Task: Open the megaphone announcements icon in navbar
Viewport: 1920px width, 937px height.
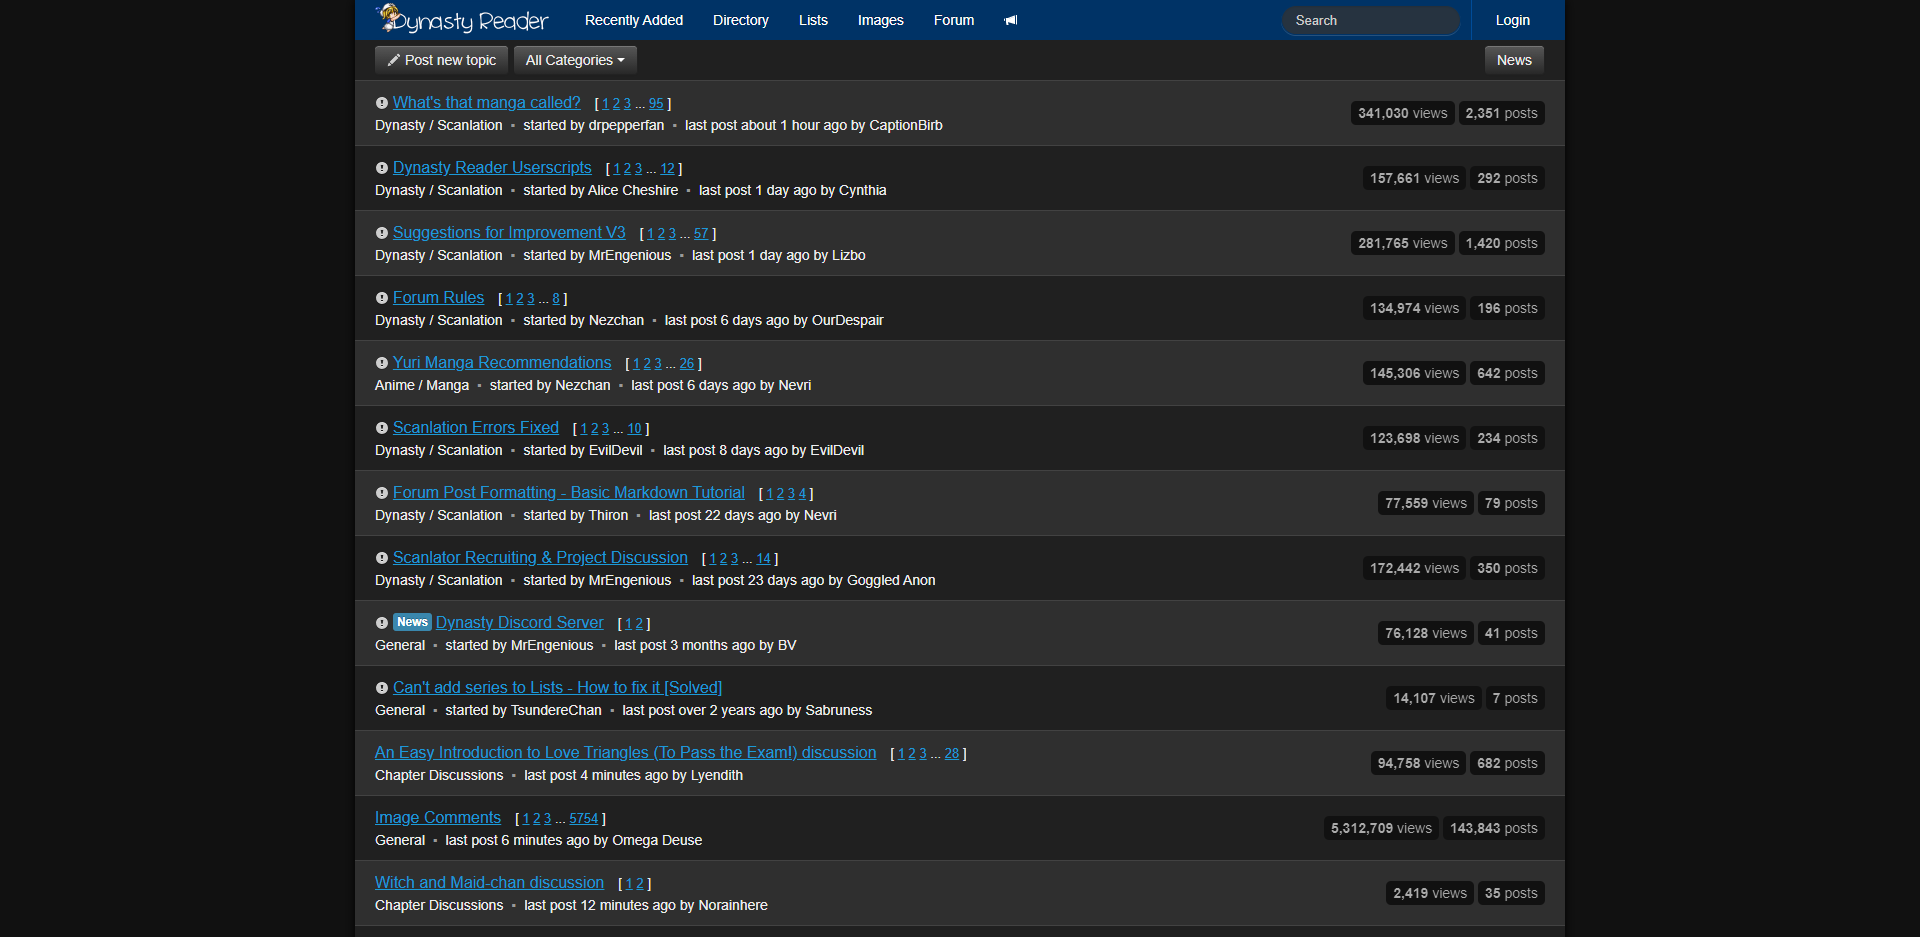Action: tap(1011, 20)
